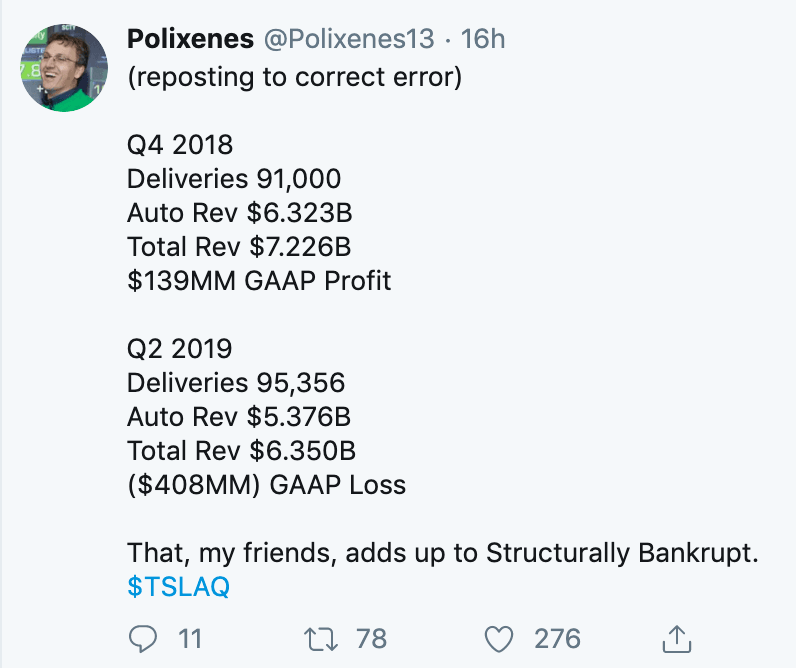Click the reply speech bubble icon
796x668 pixels.
pos(143,638)
